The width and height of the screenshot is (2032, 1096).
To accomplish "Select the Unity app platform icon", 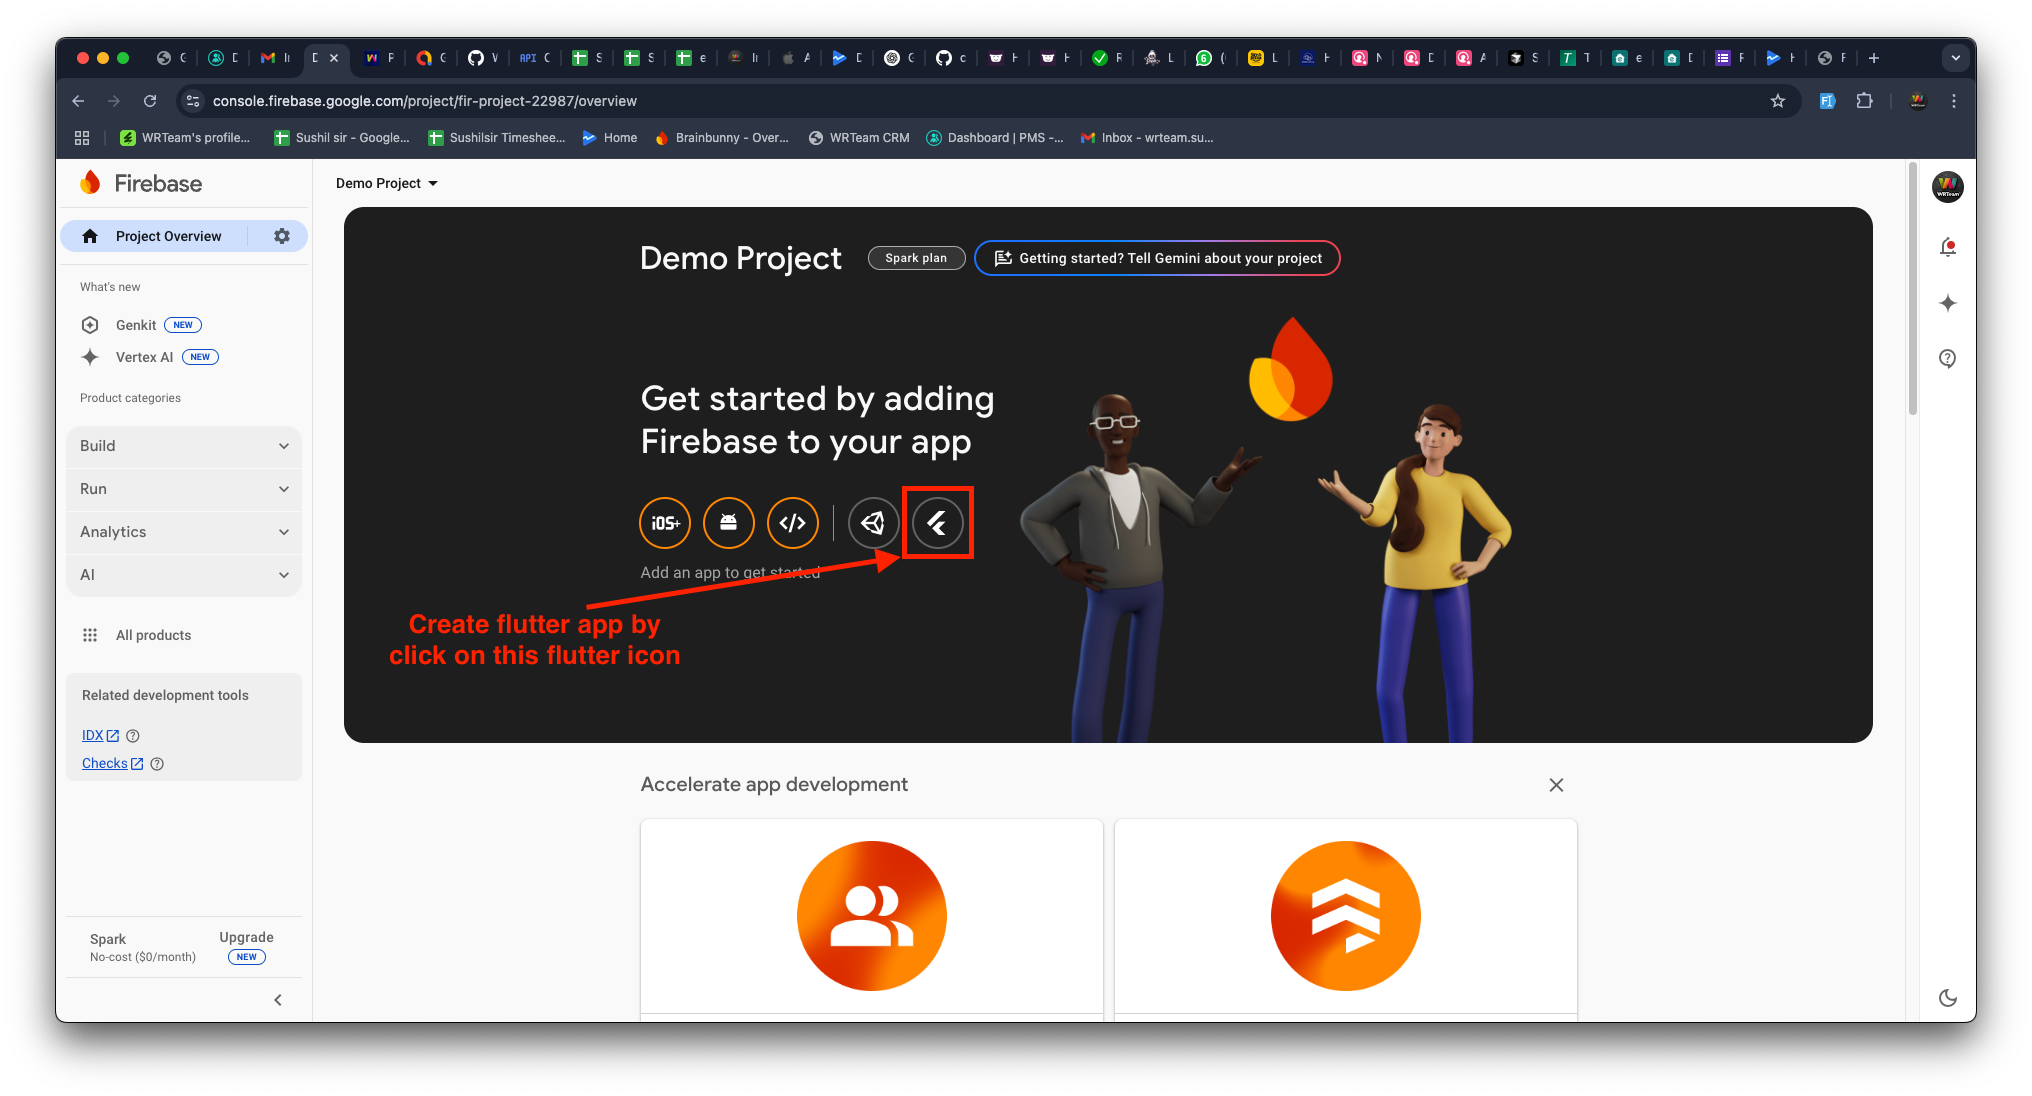I will point(873,522).
